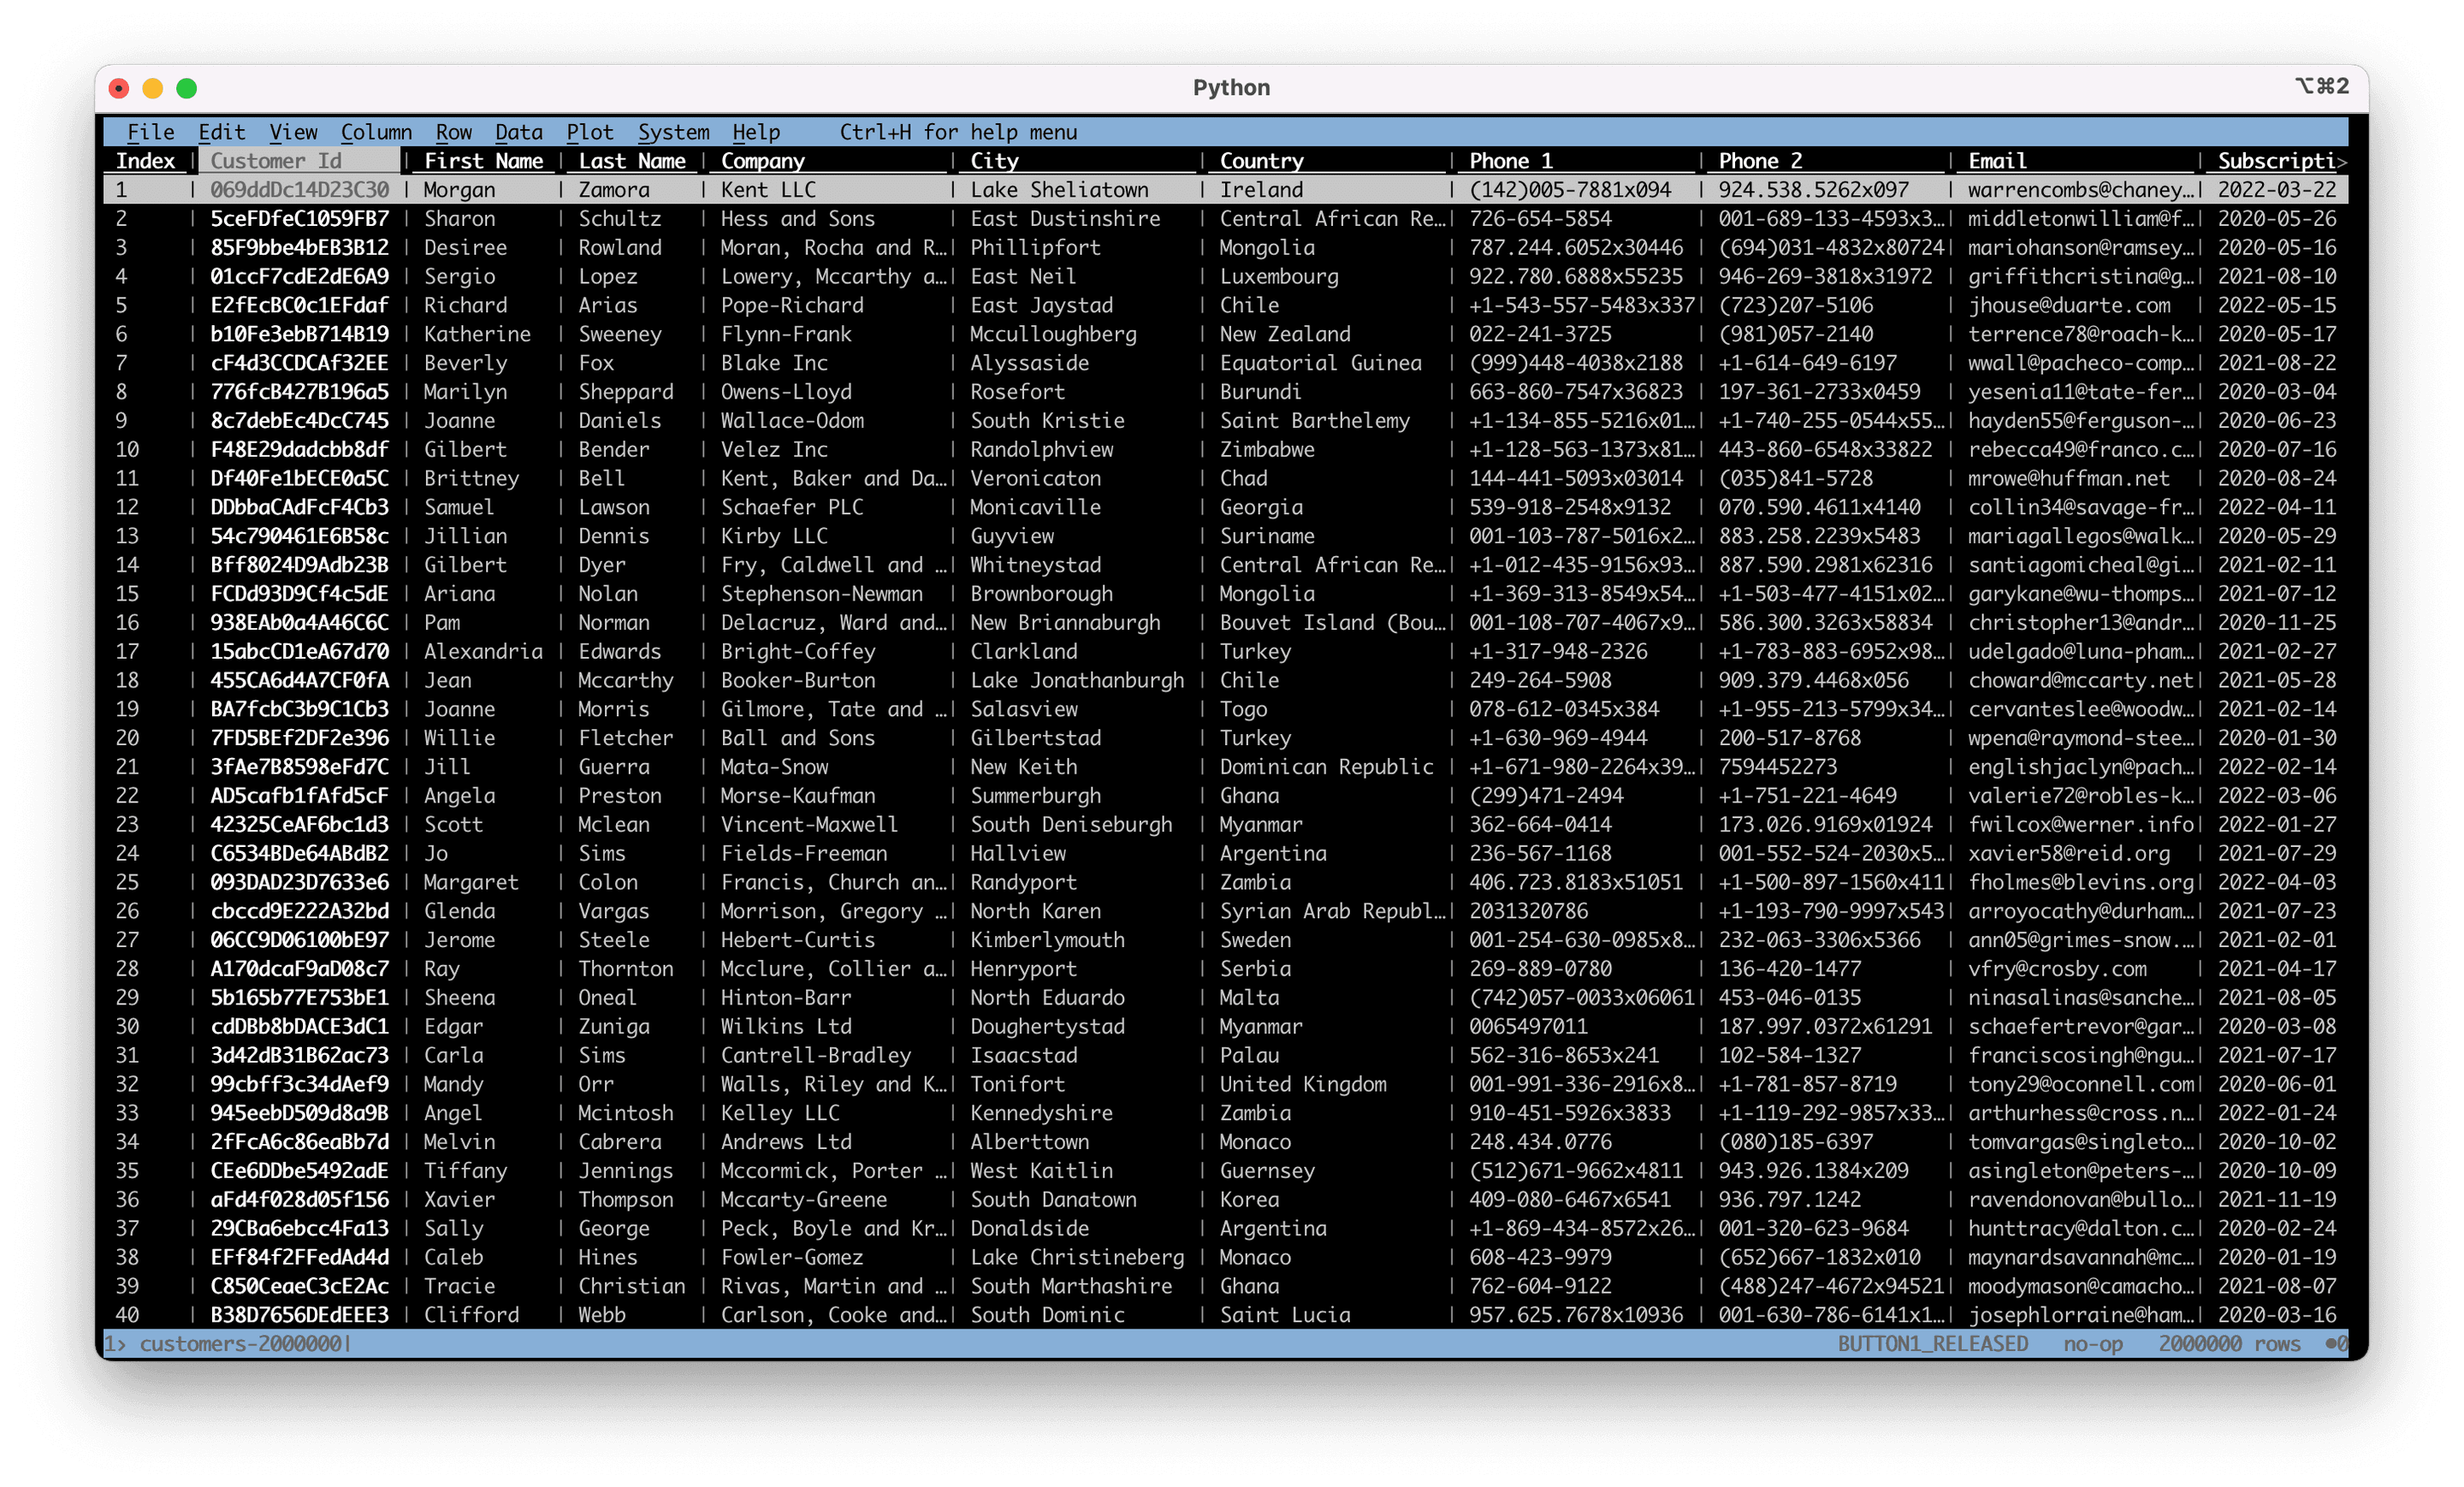Image resolution: width=2464 pixels, height=1487 pixels.
Task: Select the First Name column header
Action: (484, 161)
